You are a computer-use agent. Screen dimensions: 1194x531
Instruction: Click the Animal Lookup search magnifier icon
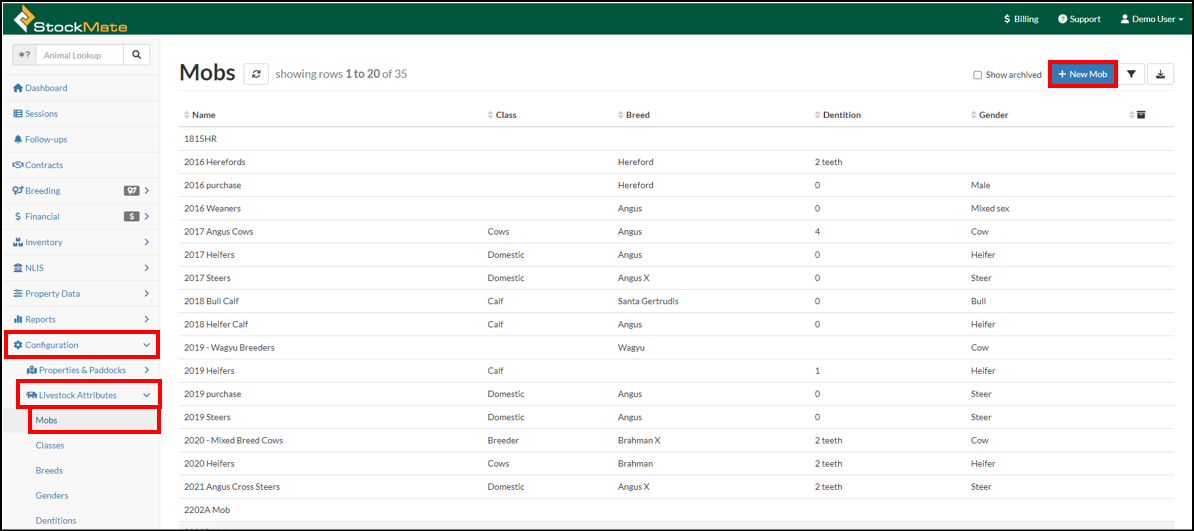point(137,55)
